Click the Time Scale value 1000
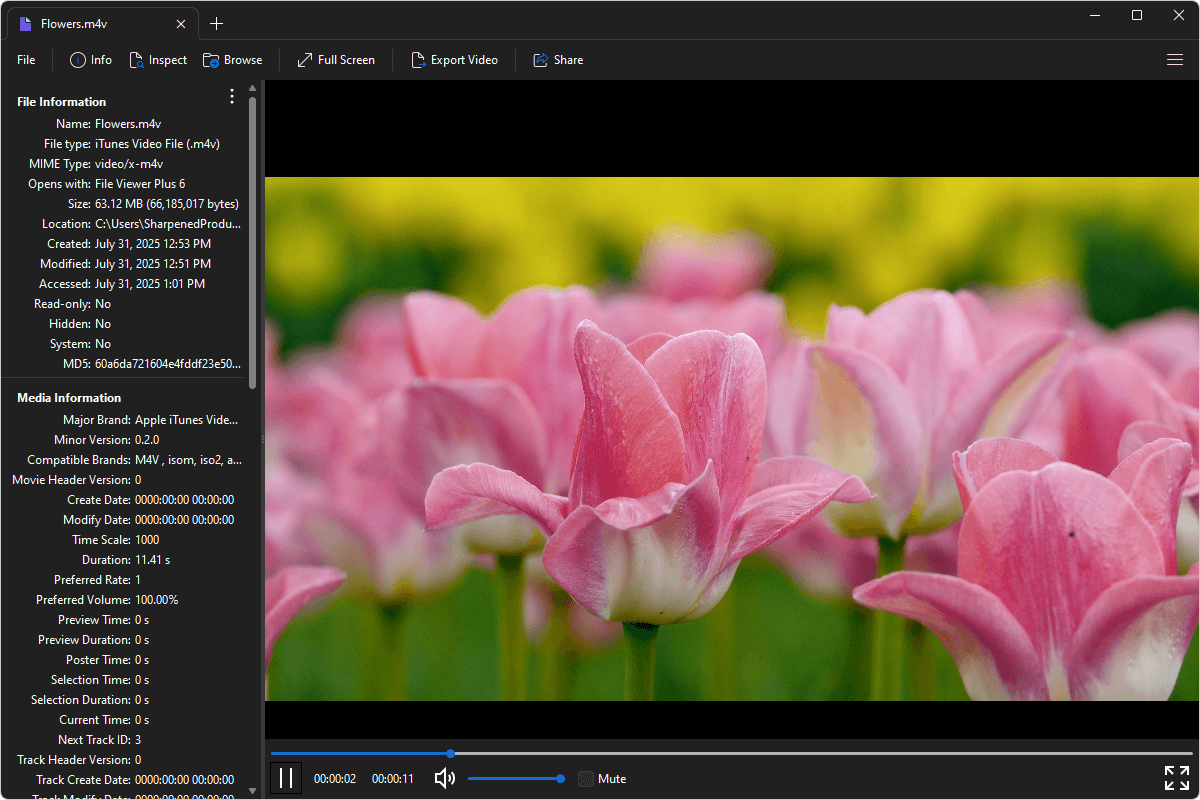The width and height of the screenshot is (1200, 800). 147,540
